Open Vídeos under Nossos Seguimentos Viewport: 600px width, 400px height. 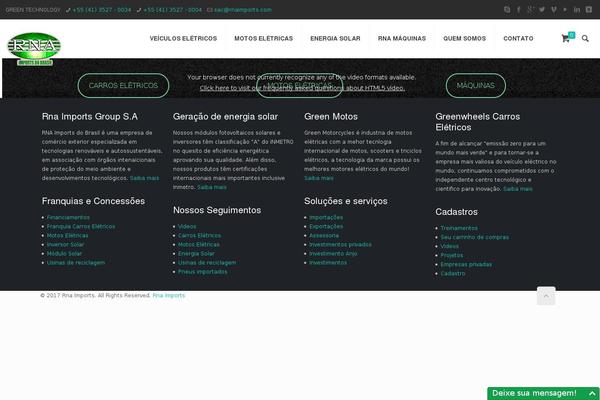(x=187, y=227)
